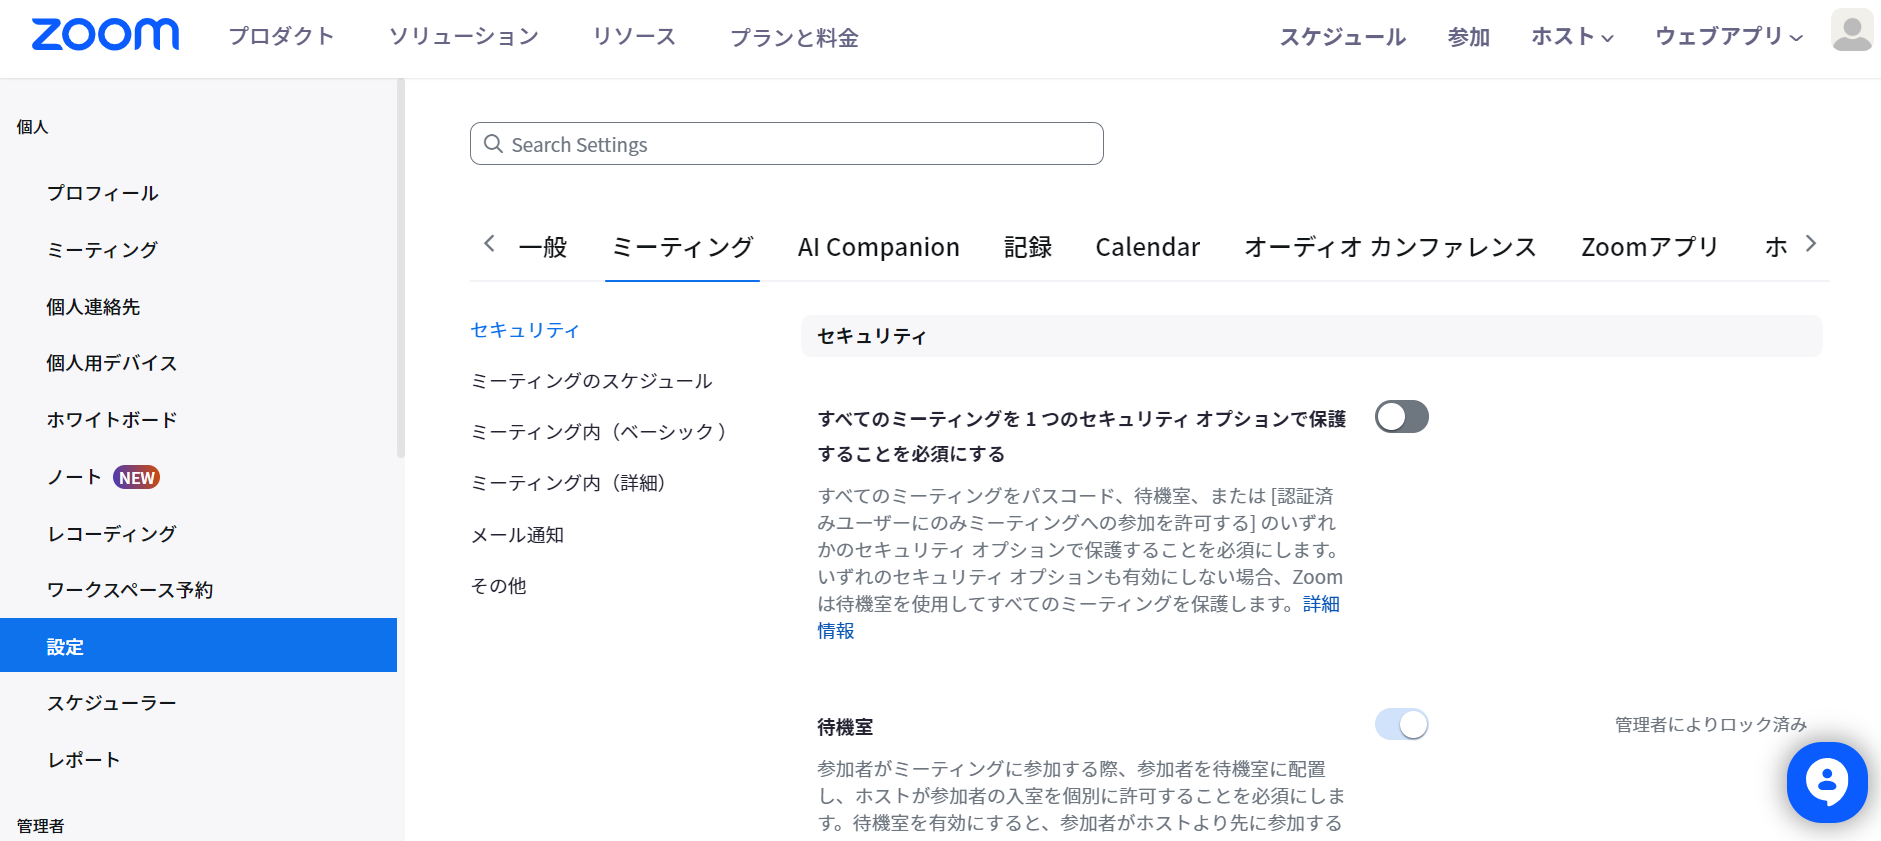Click the 管理者によりロック済み label
This screenshot has width=1881, height=841.
tap(1711, 724)
